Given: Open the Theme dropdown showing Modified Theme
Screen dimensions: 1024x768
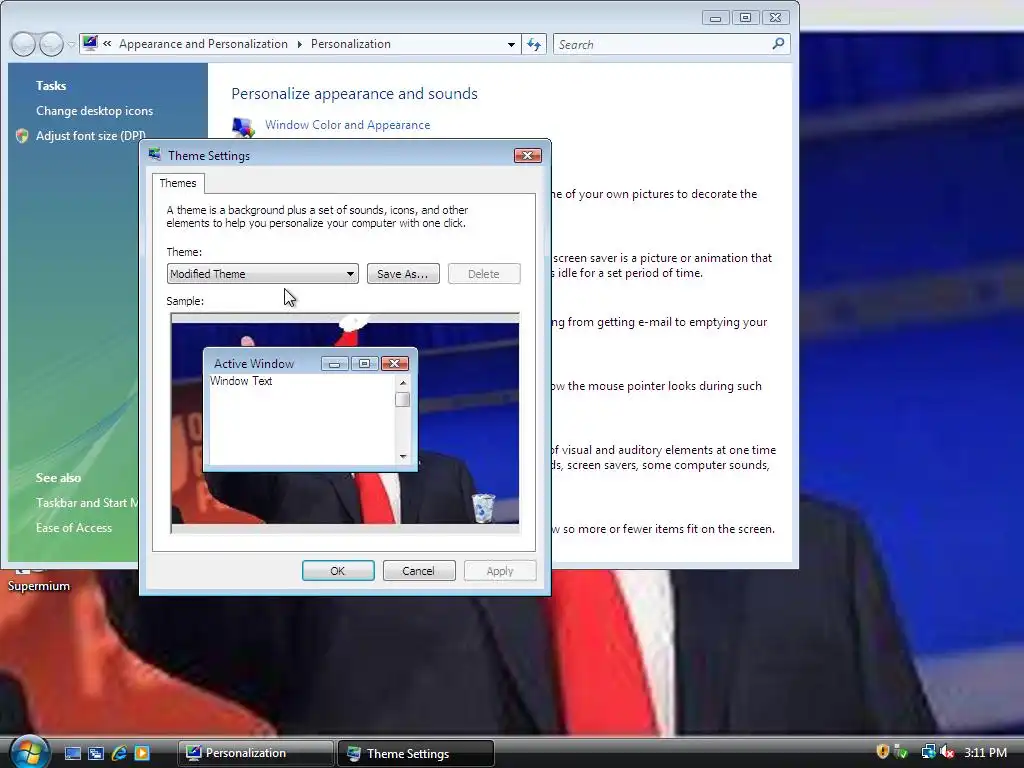Looking at the screenshot, I should pyautogui.click(x=263, y=274).
